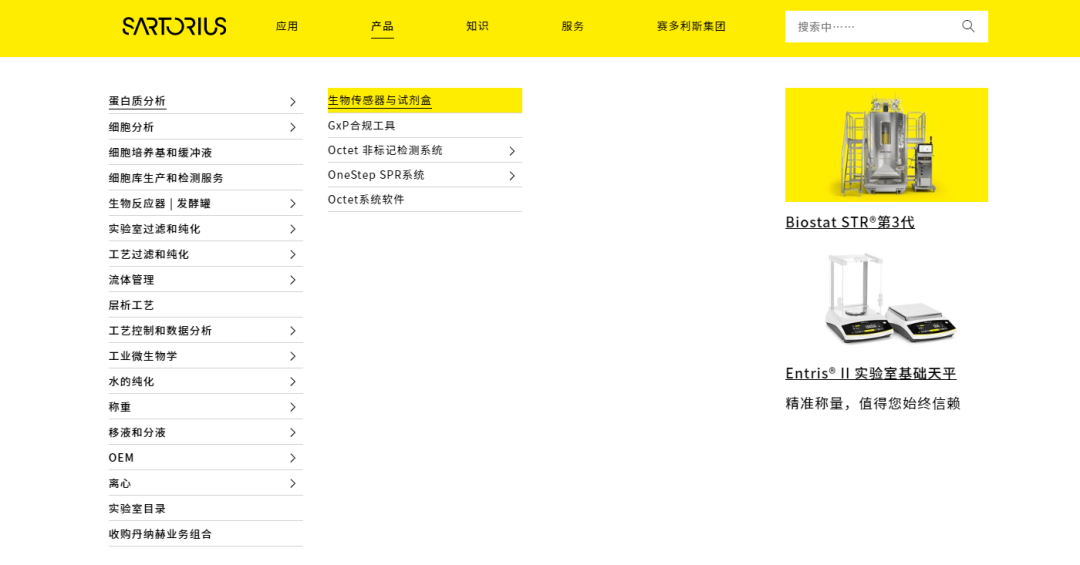This screenshot has width=1080, height=565.
Task: Click 实验室过滤和纯化 label
Action: coord(154,229)
